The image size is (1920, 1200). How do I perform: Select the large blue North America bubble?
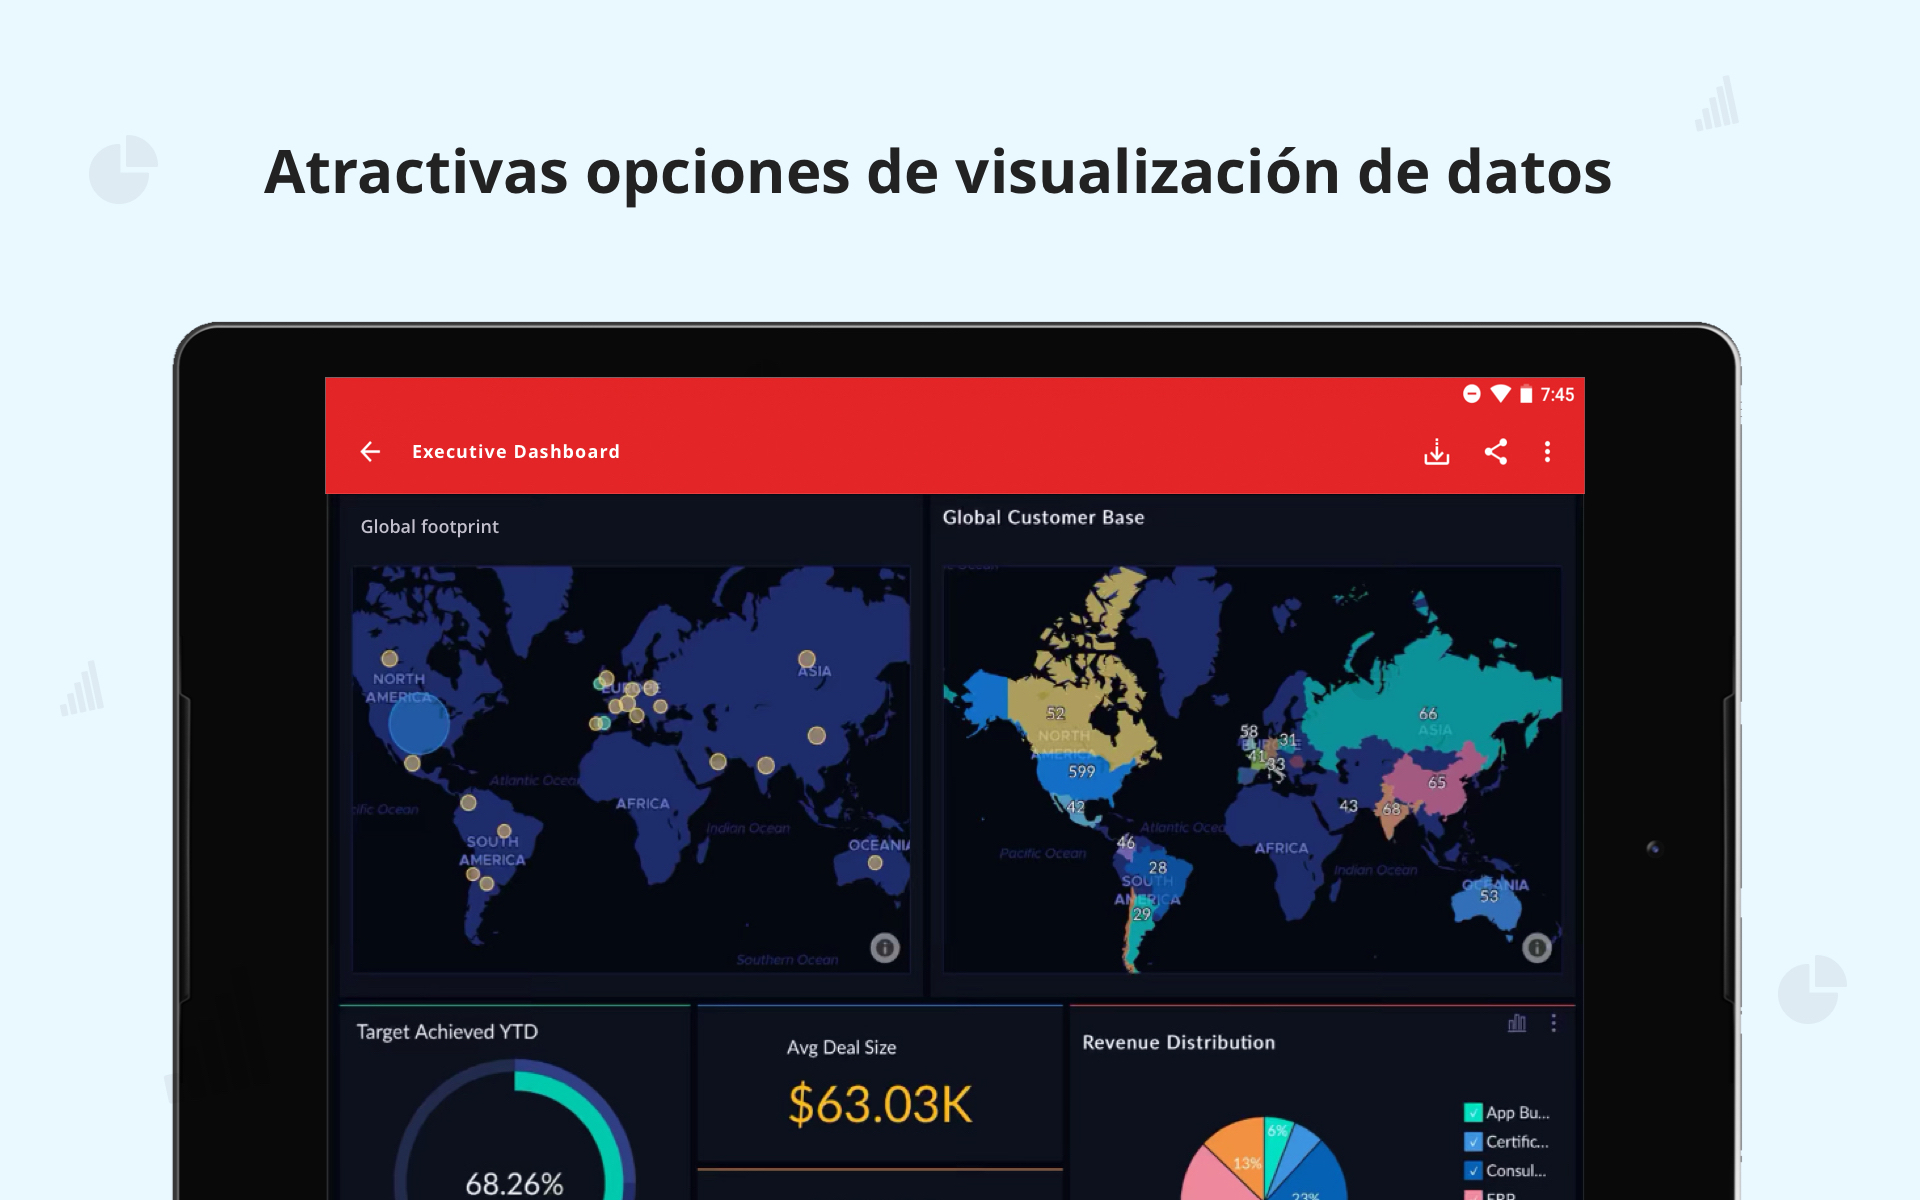(419, 724)
